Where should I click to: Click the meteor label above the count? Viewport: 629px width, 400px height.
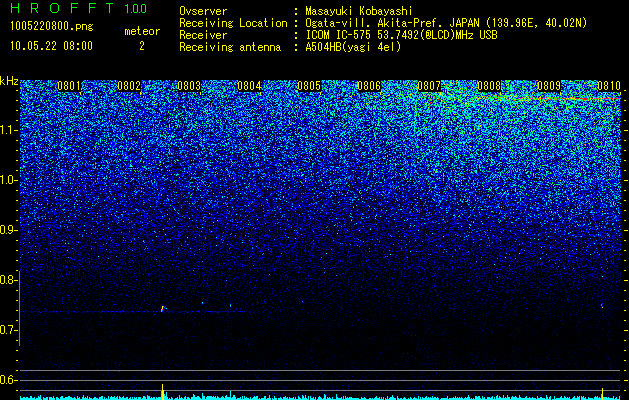coord(142,31)
